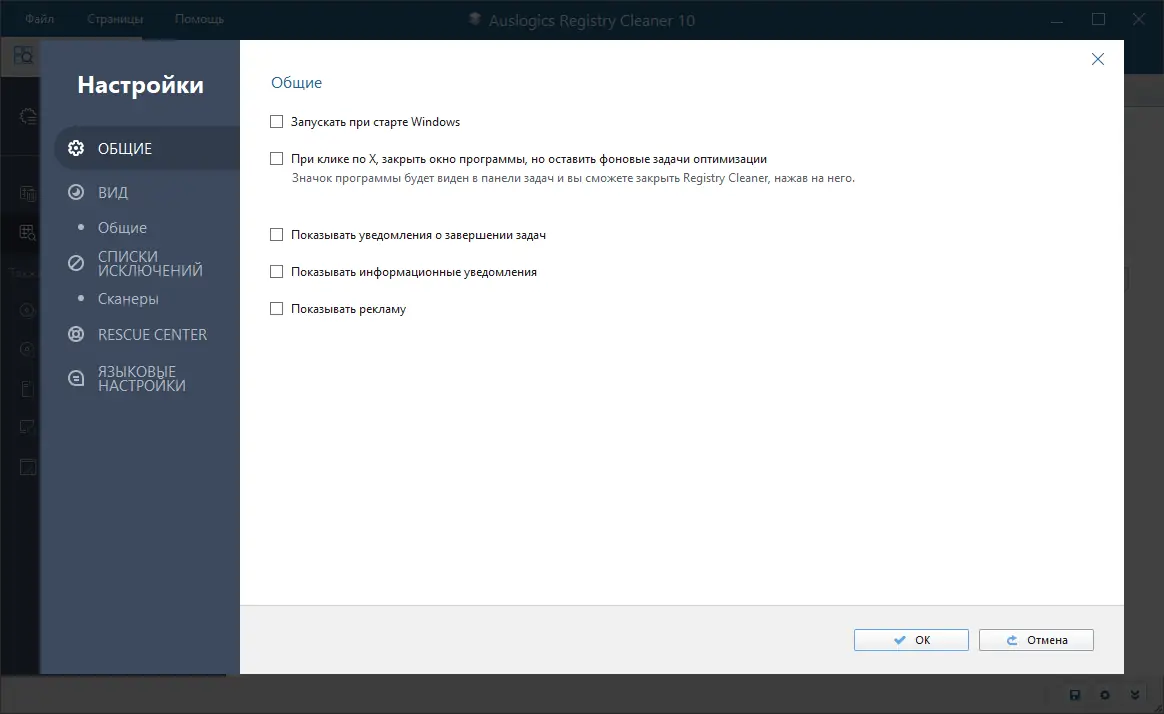Click the Общие heading above the checkboxes
Image resolution: width=1164 pixels, height=714 pixels.
coord(296,82)
